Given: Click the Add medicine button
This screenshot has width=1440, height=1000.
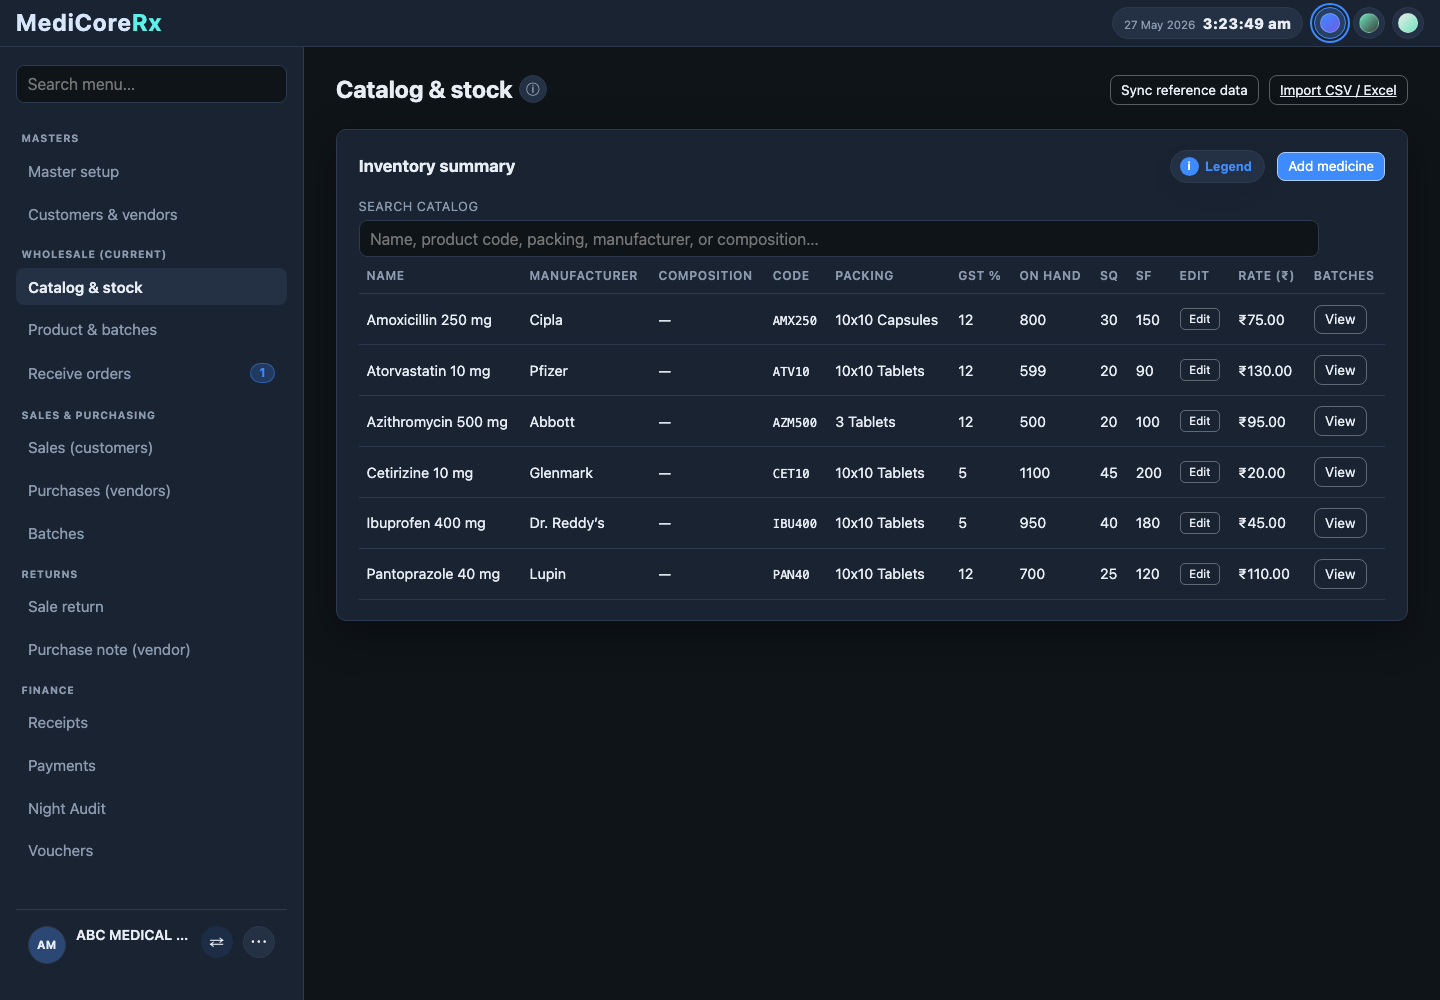Looking at the screenshot, I should coord(1330,166).
